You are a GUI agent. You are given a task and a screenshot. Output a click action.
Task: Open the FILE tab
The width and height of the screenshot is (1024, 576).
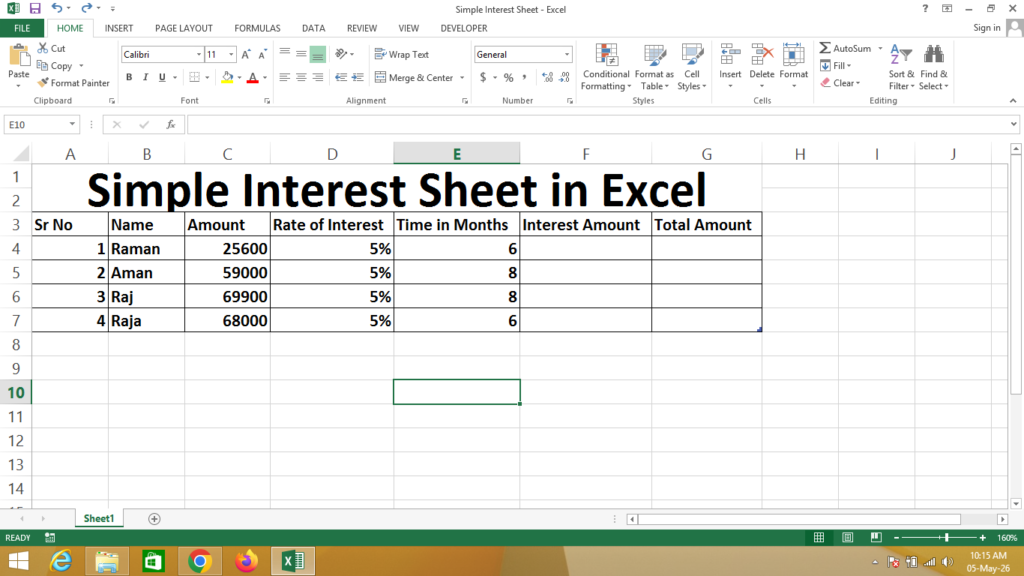pyautogui.click(x=22, y=28)
